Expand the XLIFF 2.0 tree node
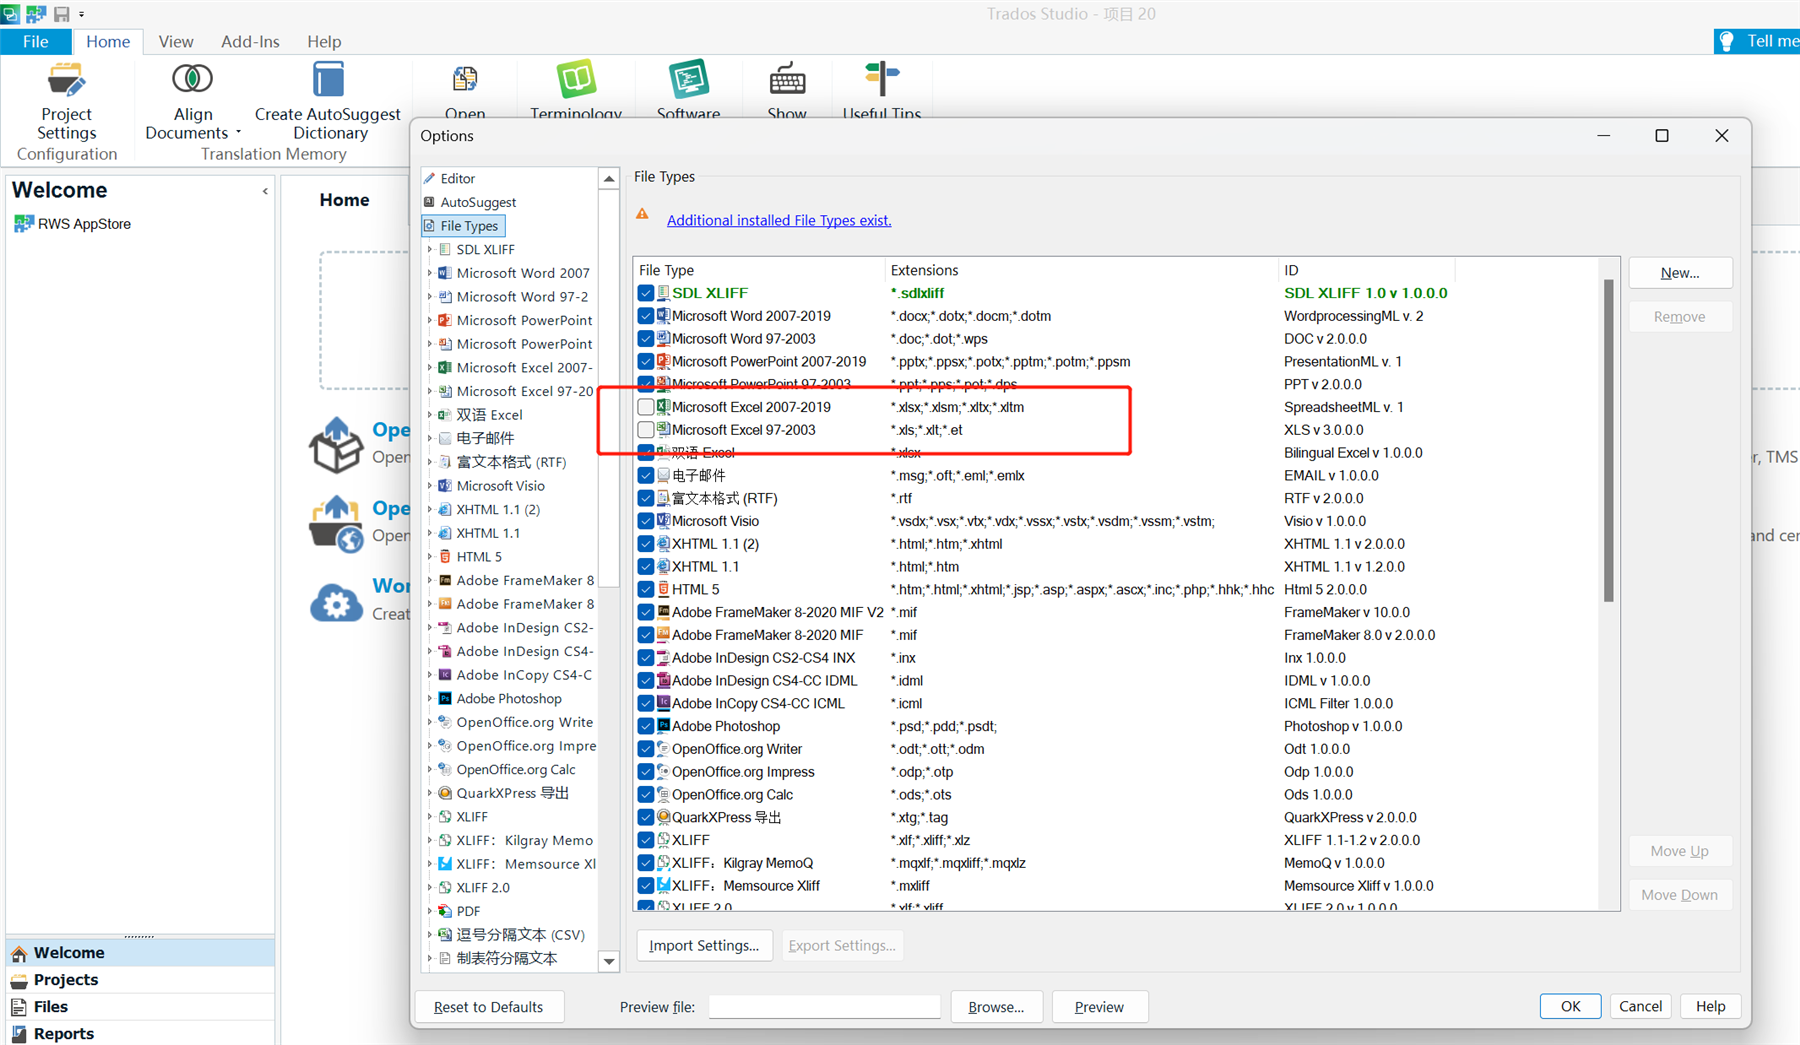The width and height of the screenshot is (1800, 1045). click(x=430, y=888)
